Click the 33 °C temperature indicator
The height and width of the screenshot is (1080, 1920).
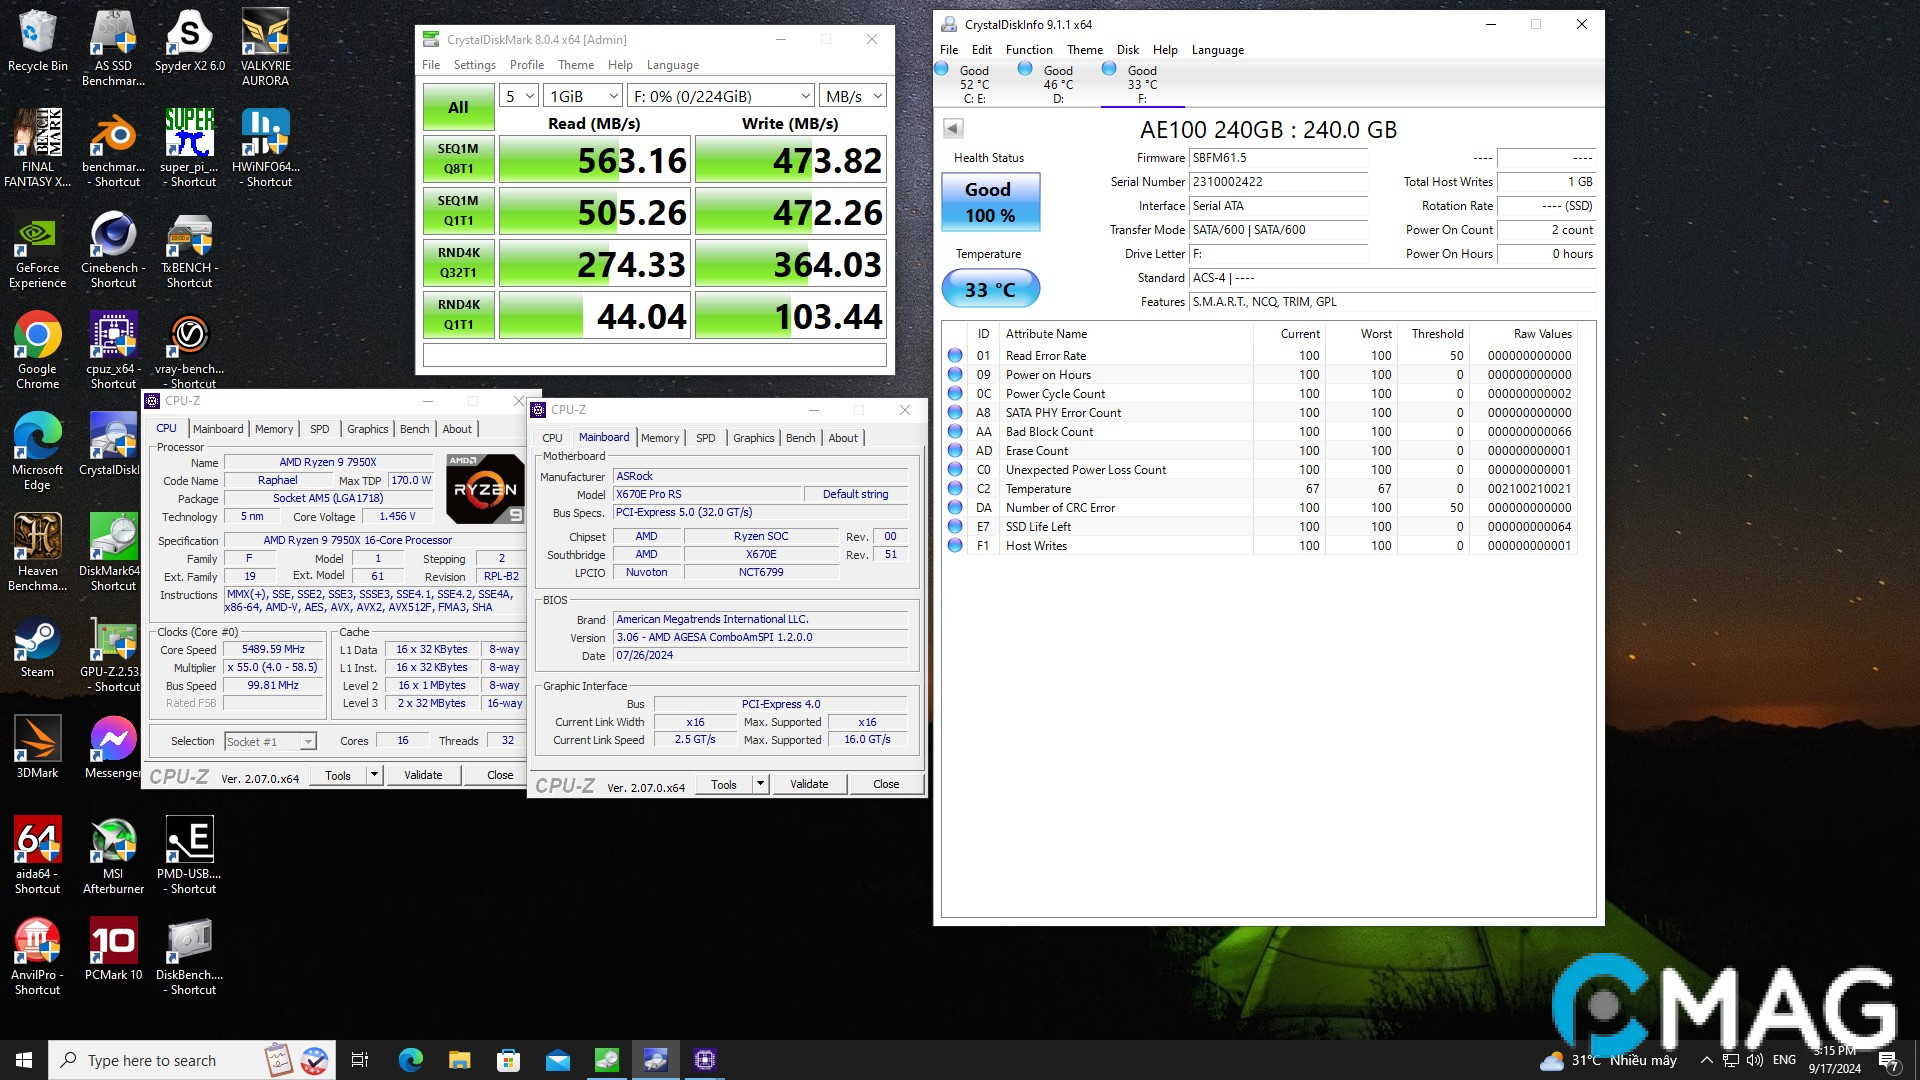(990, 289)
